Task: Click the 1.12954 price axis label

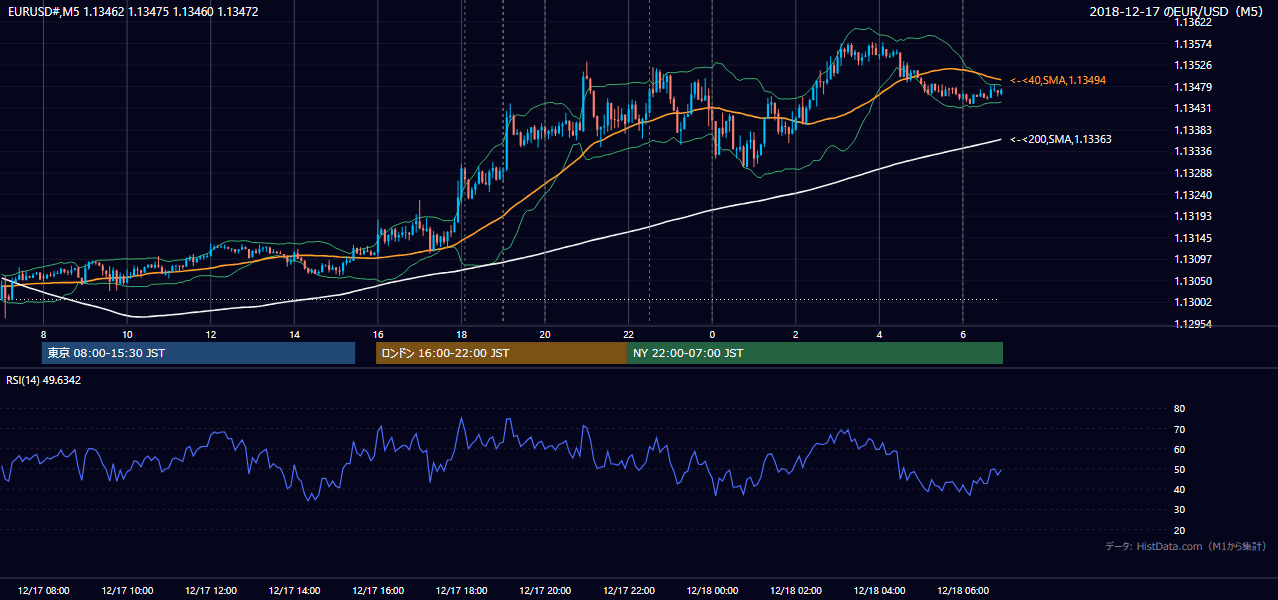Action: 1194,324
